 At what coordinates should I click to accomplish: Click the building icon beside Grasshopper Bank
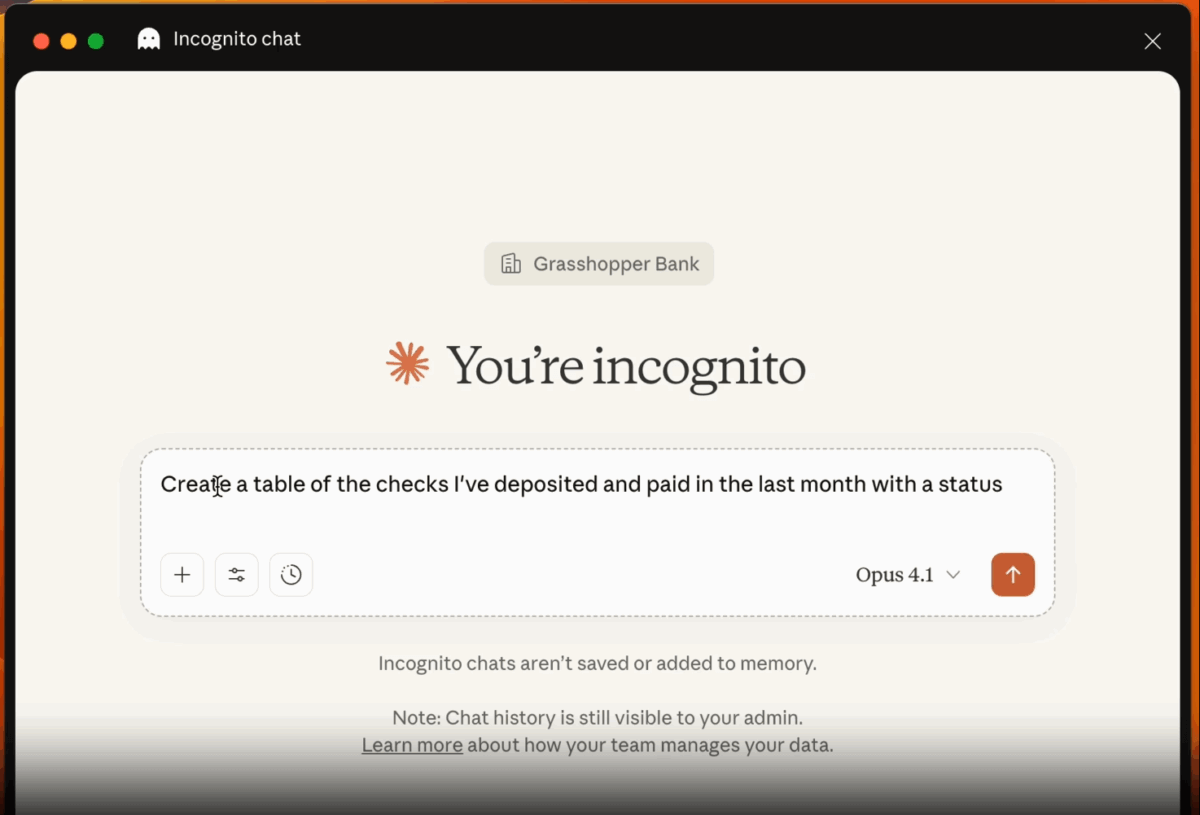point(511,264)
